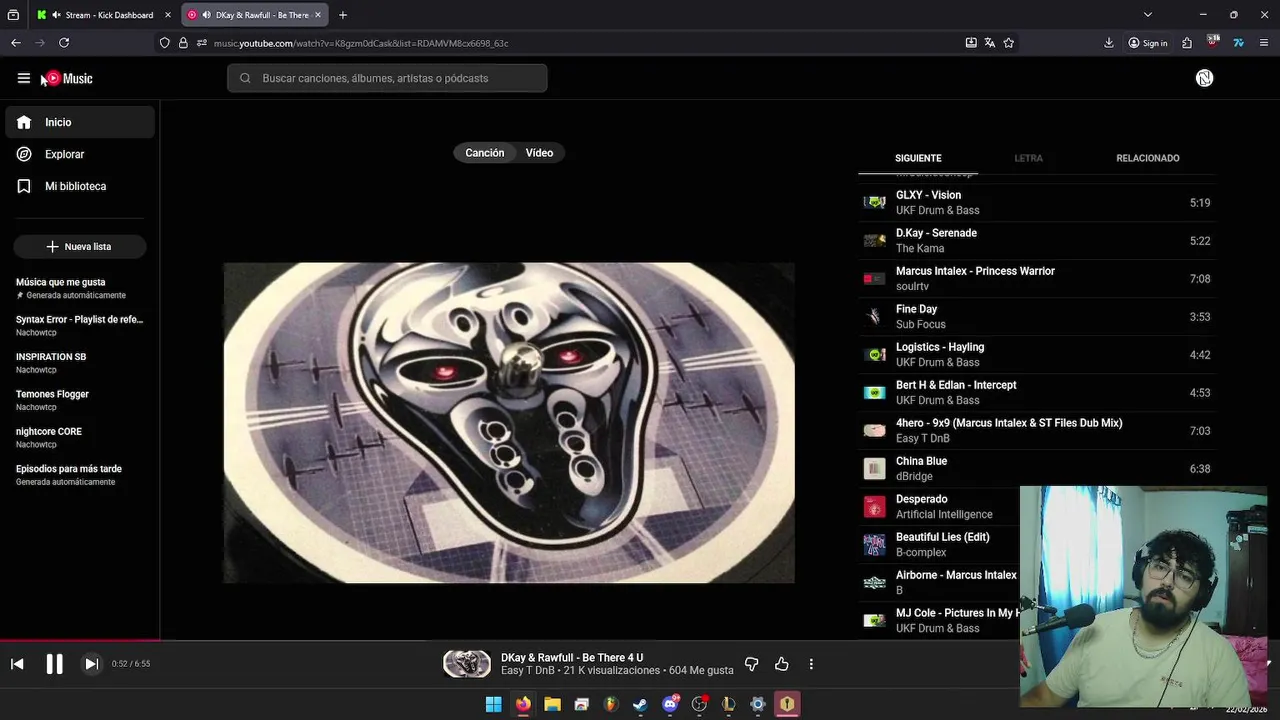The height and width of the screenshot is (720, 1280).
Task: Open FL Studio from taskbar
Action: point(611,705)
